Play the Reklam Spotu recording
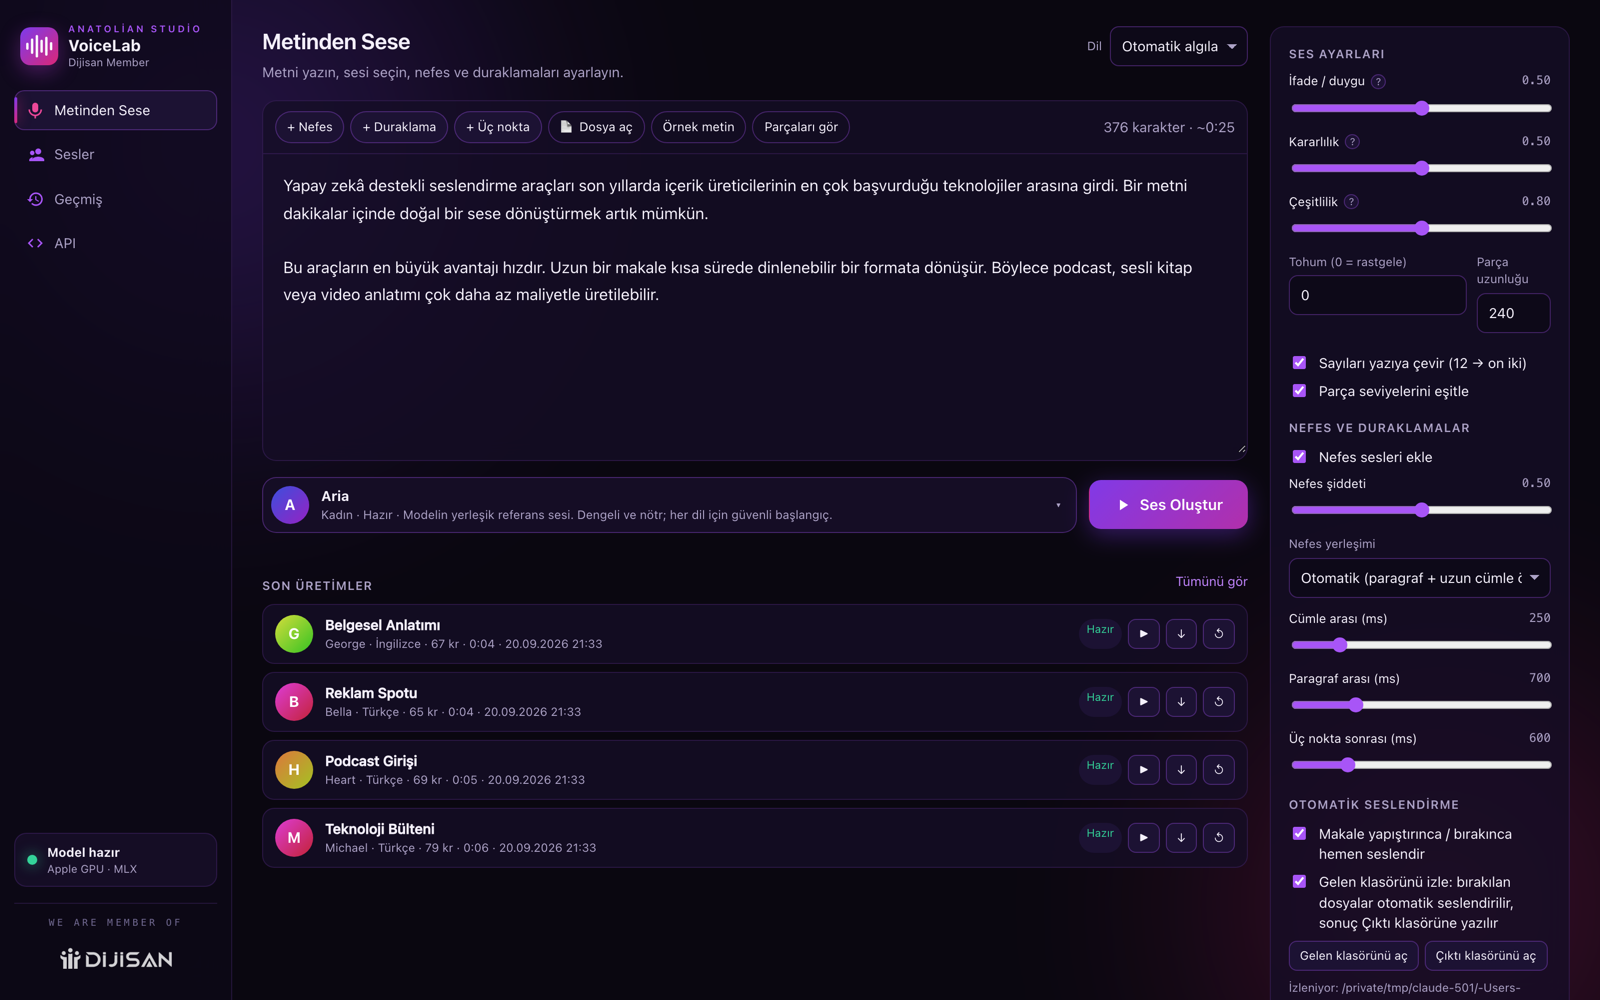 [x=1143, y=702]
